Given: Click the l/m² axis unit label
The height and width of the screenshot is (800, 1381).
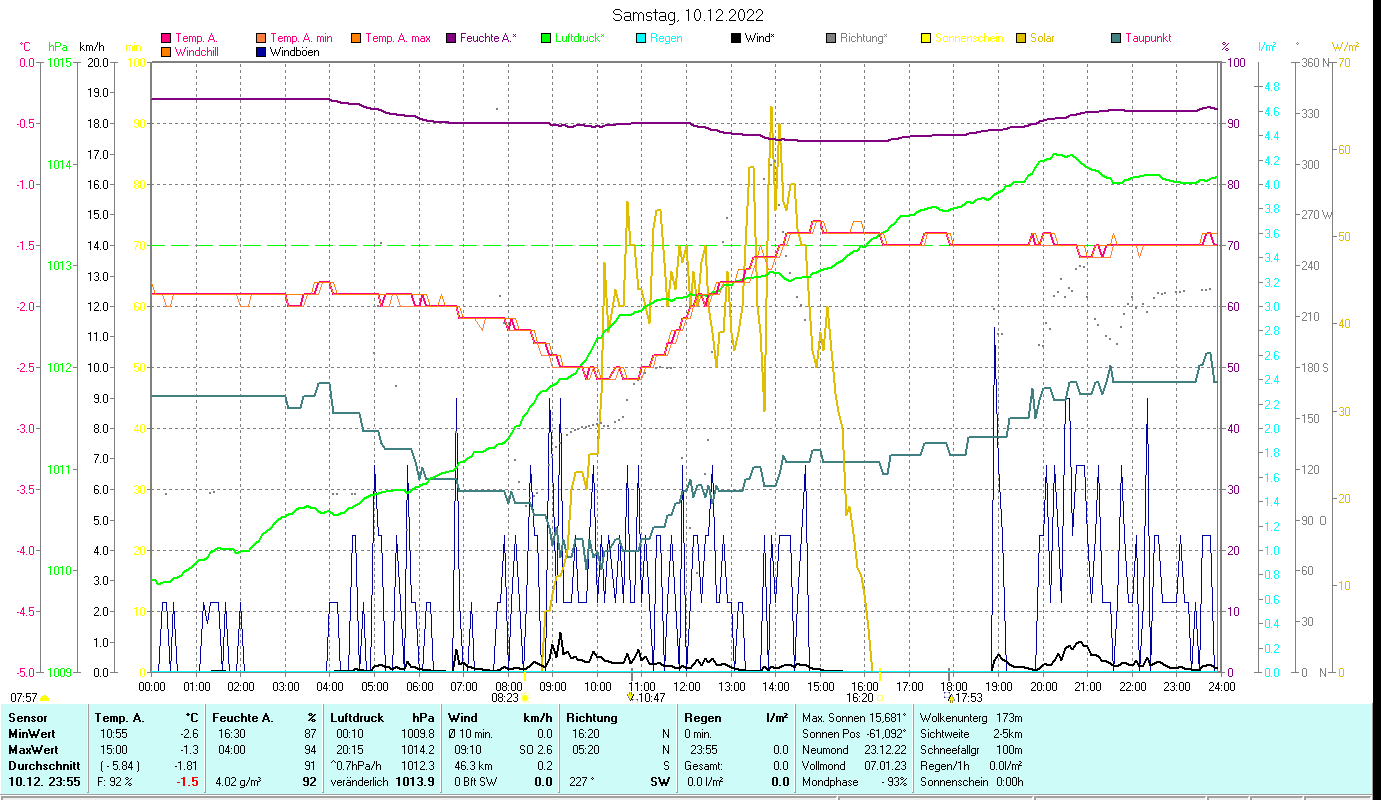Looking at the screenshot, I should click(1267, 47).
